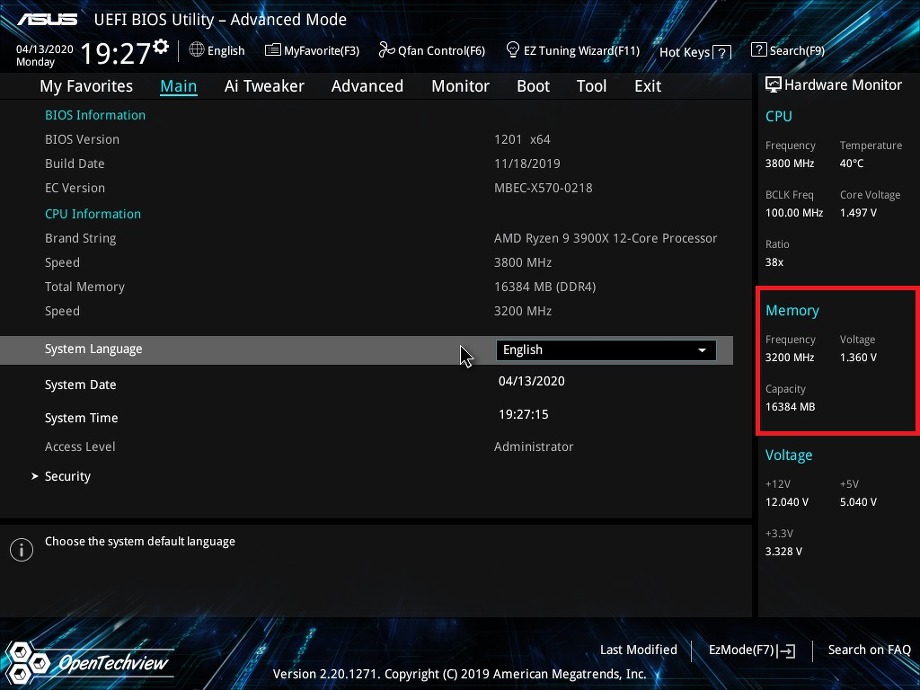Image resolution: width=920 pixels, height=690 pixels.
Task: Launch EZ Tuning Wizard lightbulb icon
Action: click(x=513, y=50)
